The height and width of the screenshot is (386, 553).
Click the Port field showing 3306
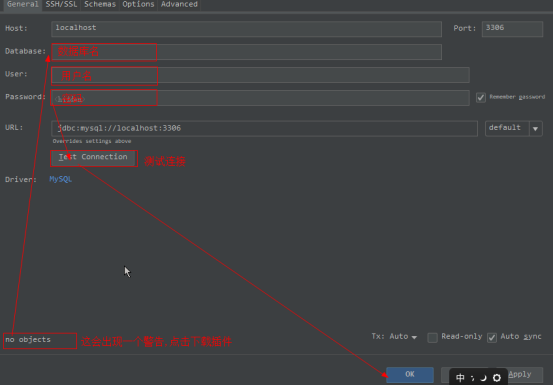tap(512, 29)
